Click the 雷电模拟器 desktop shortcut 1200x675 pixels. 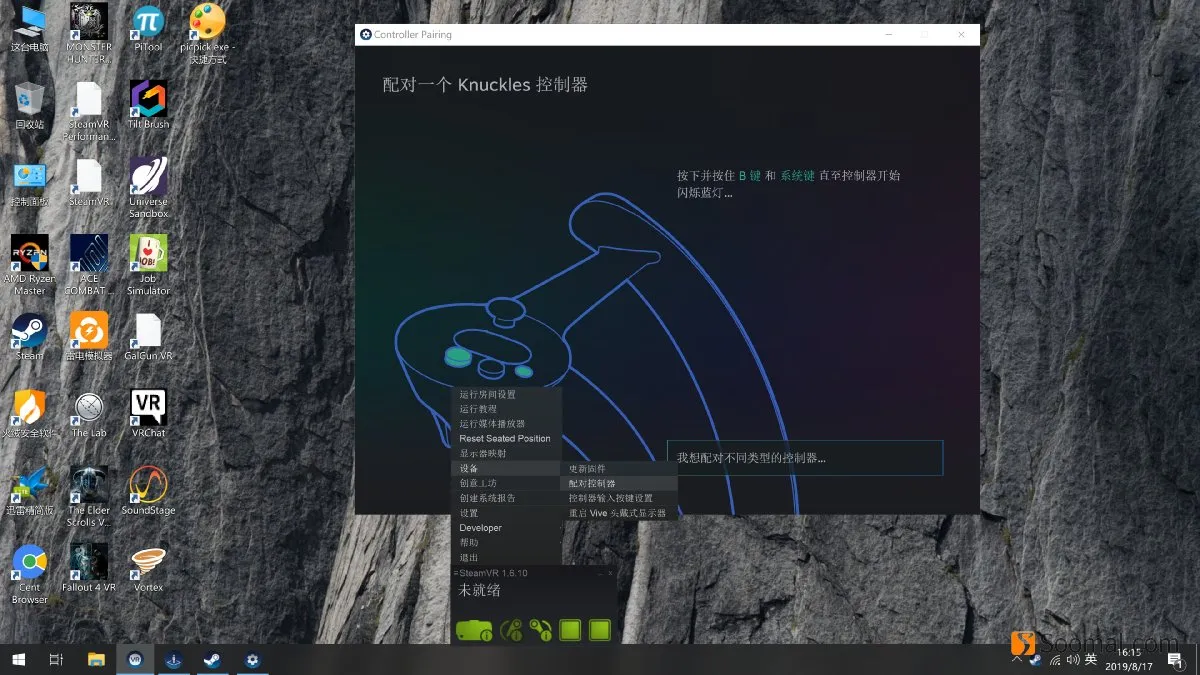89,337
